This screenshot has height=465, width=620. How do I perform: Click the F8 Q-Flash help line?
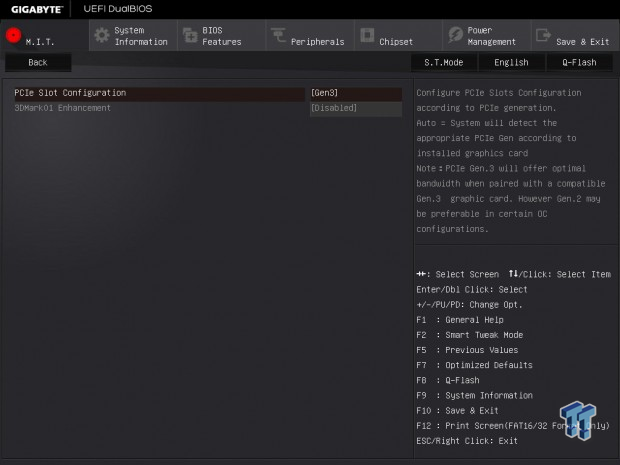pos(448,380)
